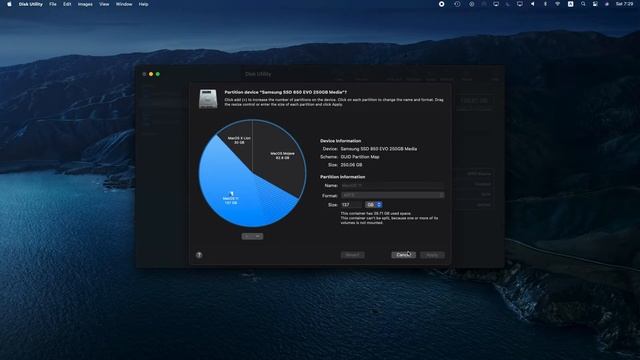Click the menu bar clock
The height and width of the screenshot is (360, 640).
click(624, 4)
